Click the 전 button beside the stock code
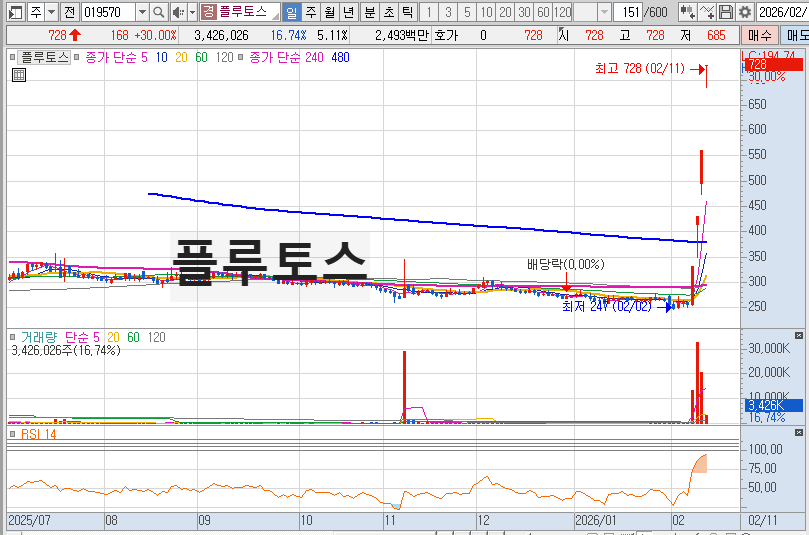Image resolution: width=809 pixels, height=535 pixels. point(70,12)
